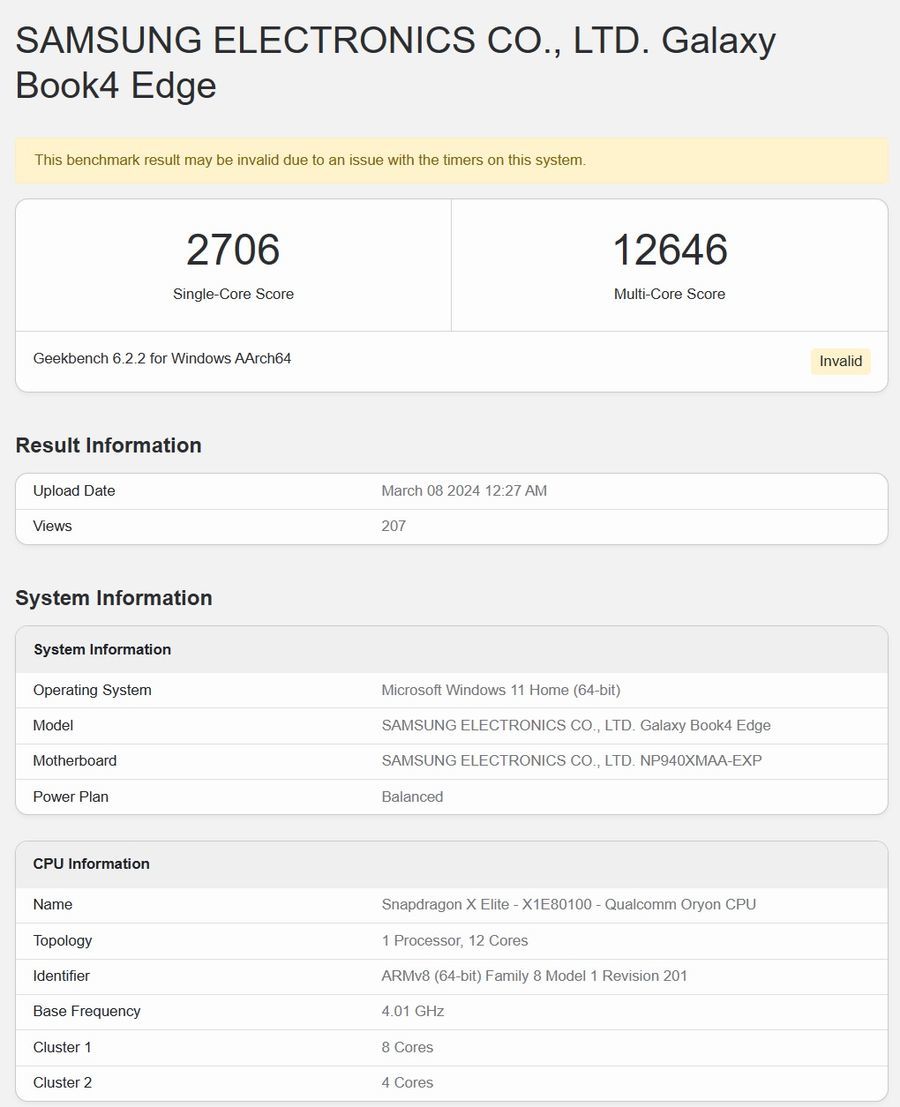Image resolution: width=900 pixels, height=1107 pixels.
Task: Click the ARMv8 identifier value
Action: click(534, 976)
